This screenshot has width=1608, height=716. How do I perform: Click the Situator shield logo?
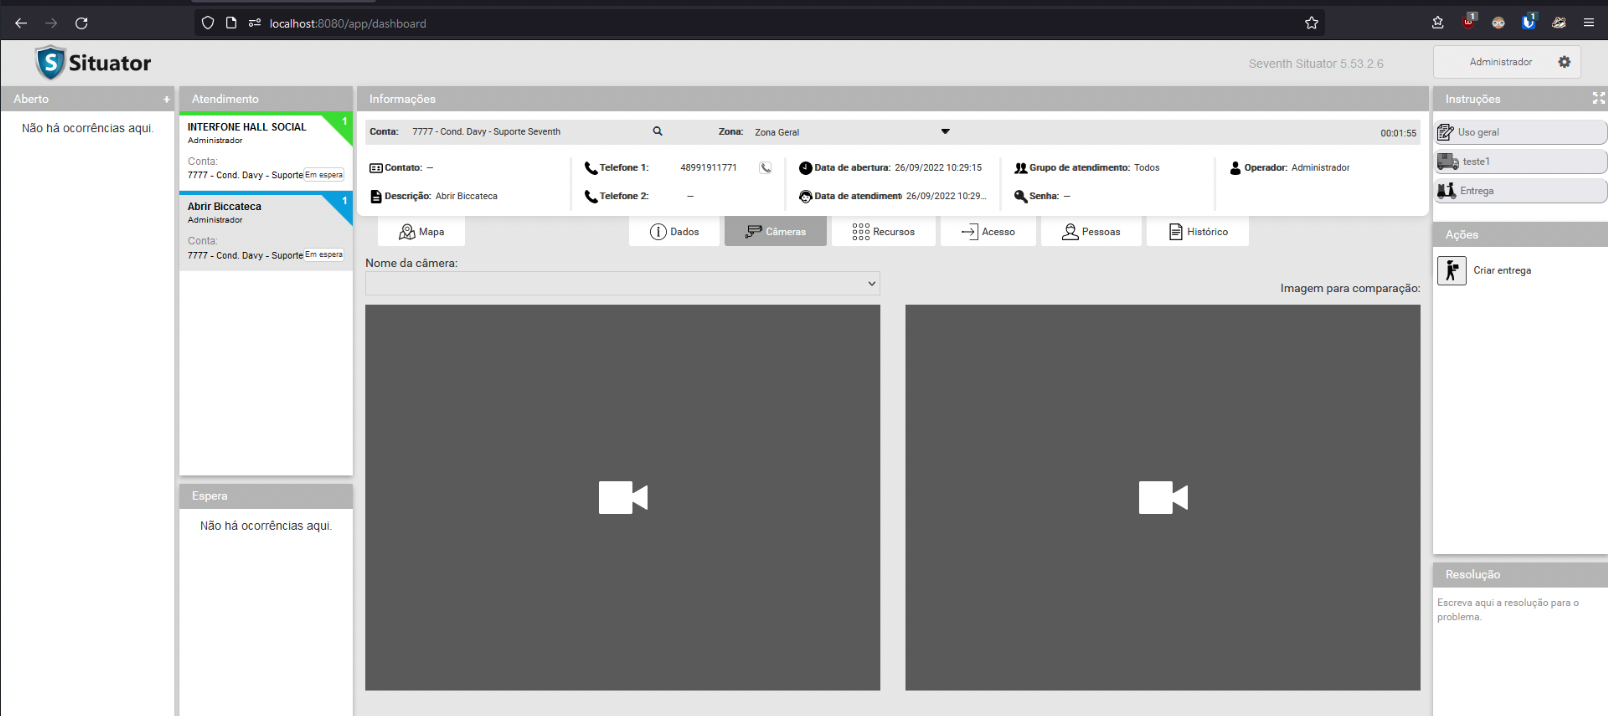tap(50, 63)
